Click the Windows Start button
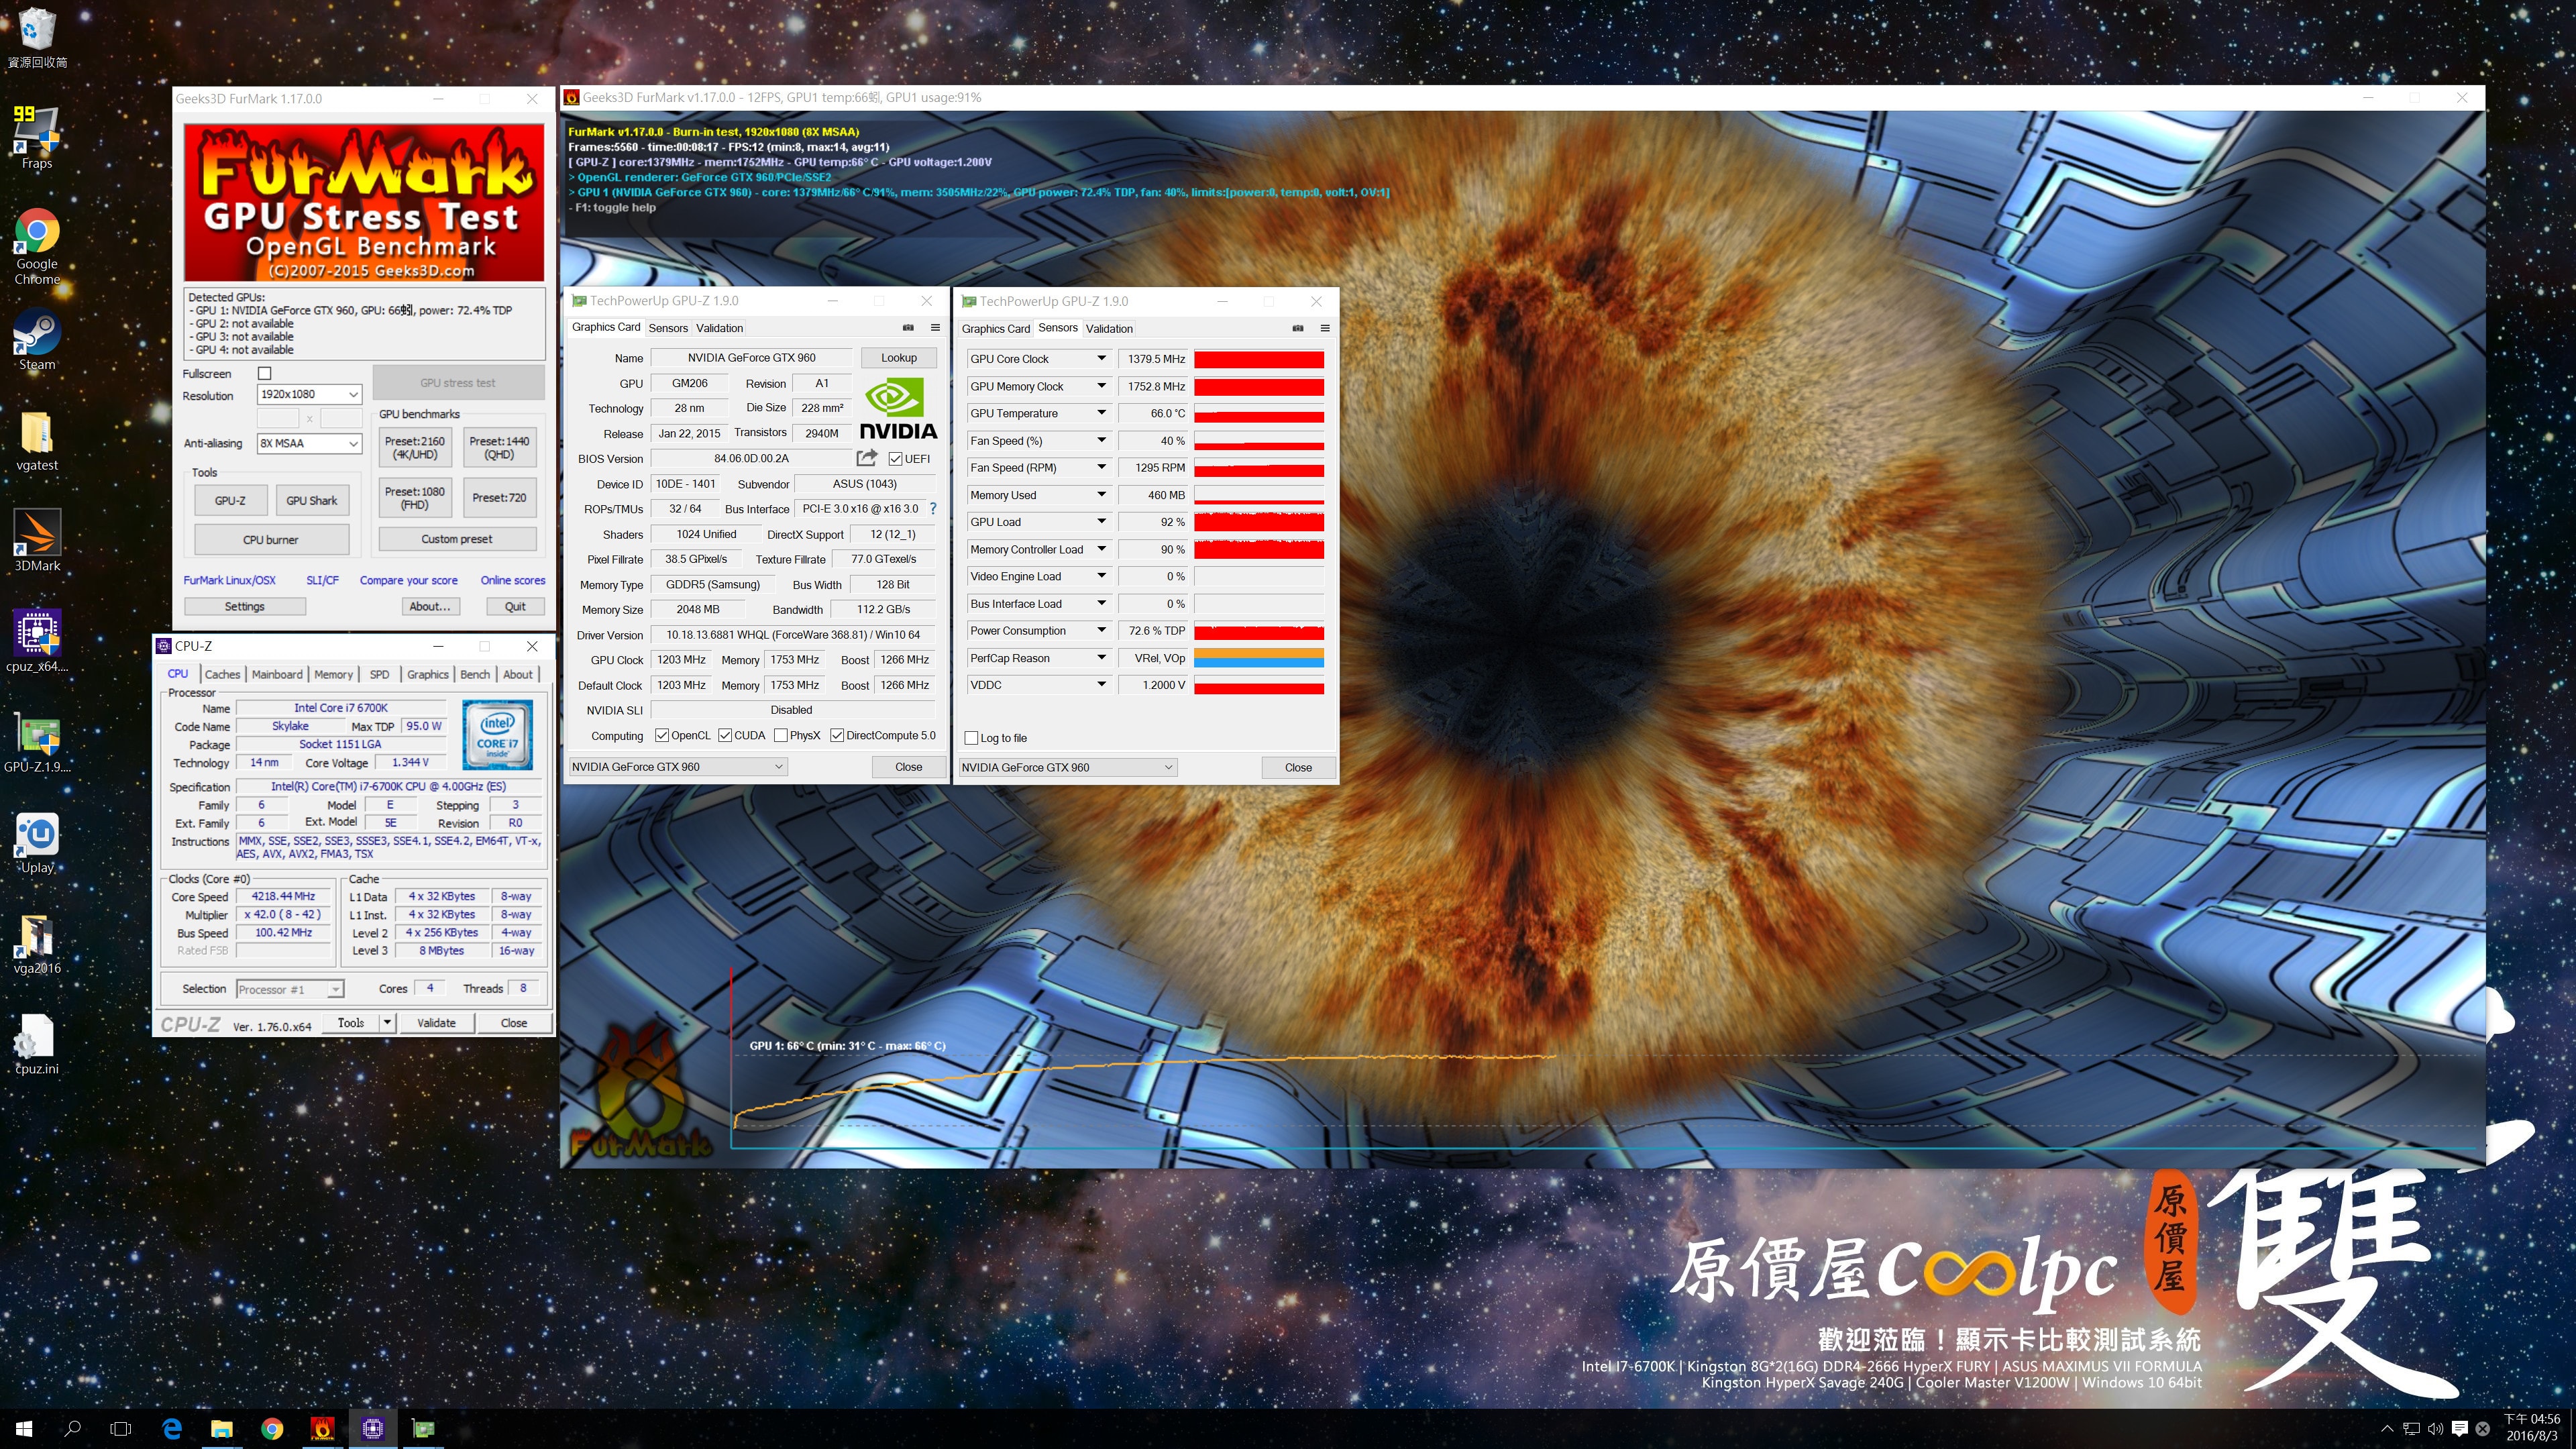2576x1449 pixels. pyautogui.click(x=24, y=1428)
